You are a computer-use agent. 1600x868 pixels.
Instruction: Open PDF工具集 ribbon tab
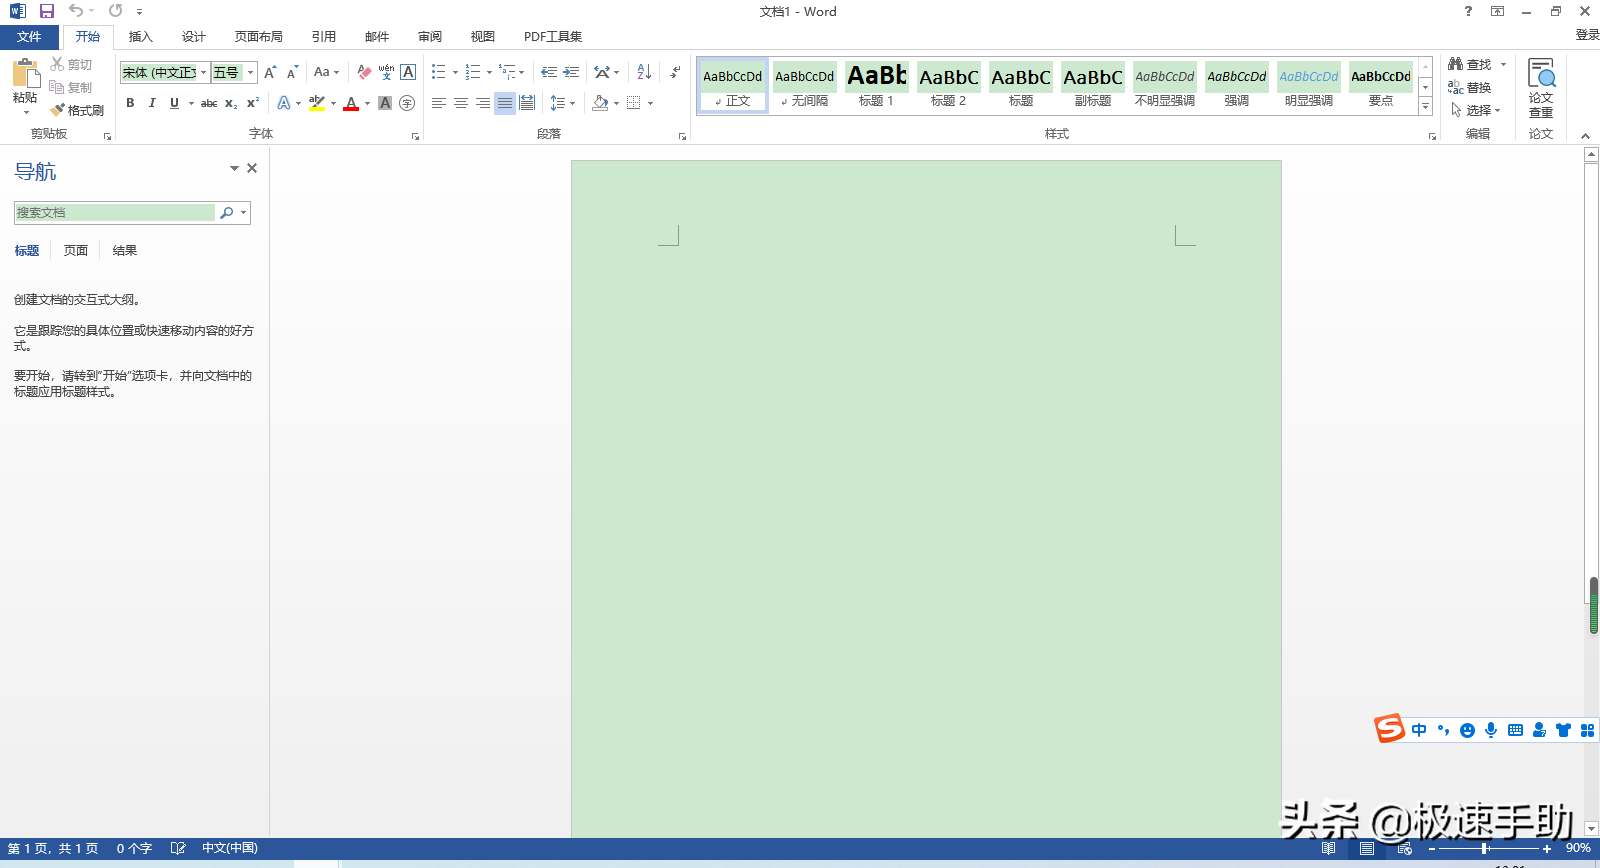553,37
